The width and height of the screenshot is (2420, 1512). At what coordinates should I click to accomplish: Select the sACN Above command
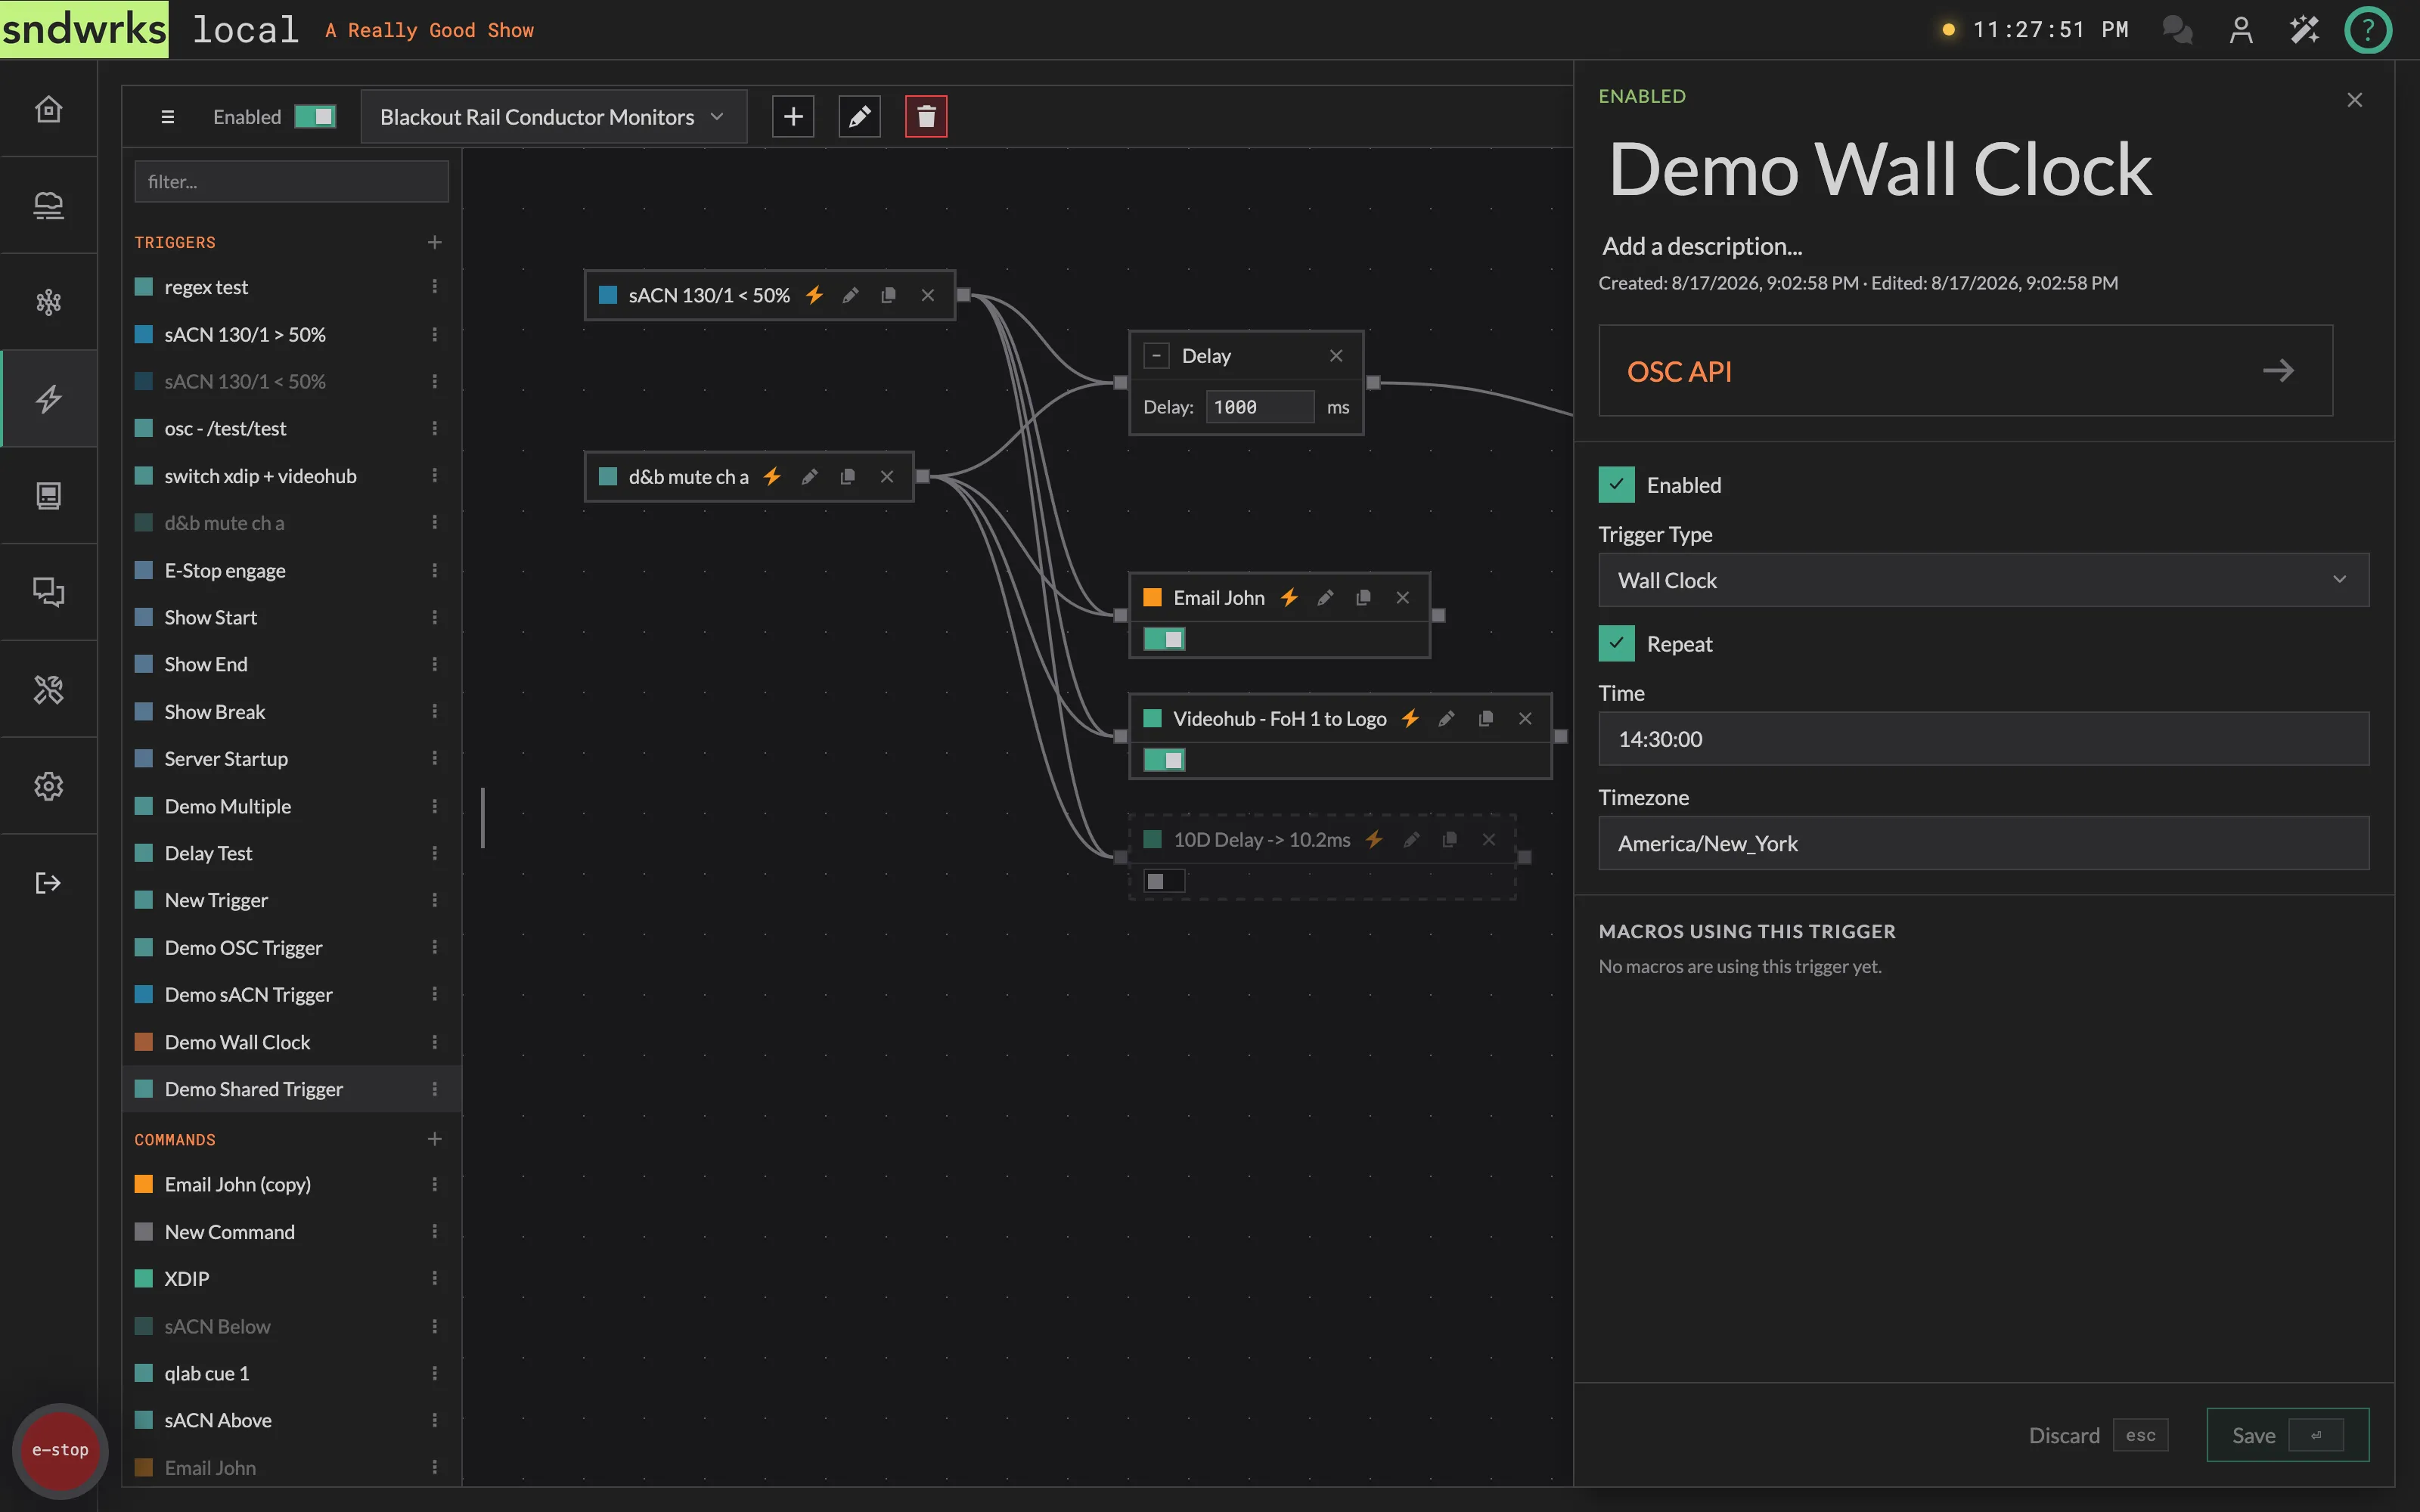click(291, 1420)
